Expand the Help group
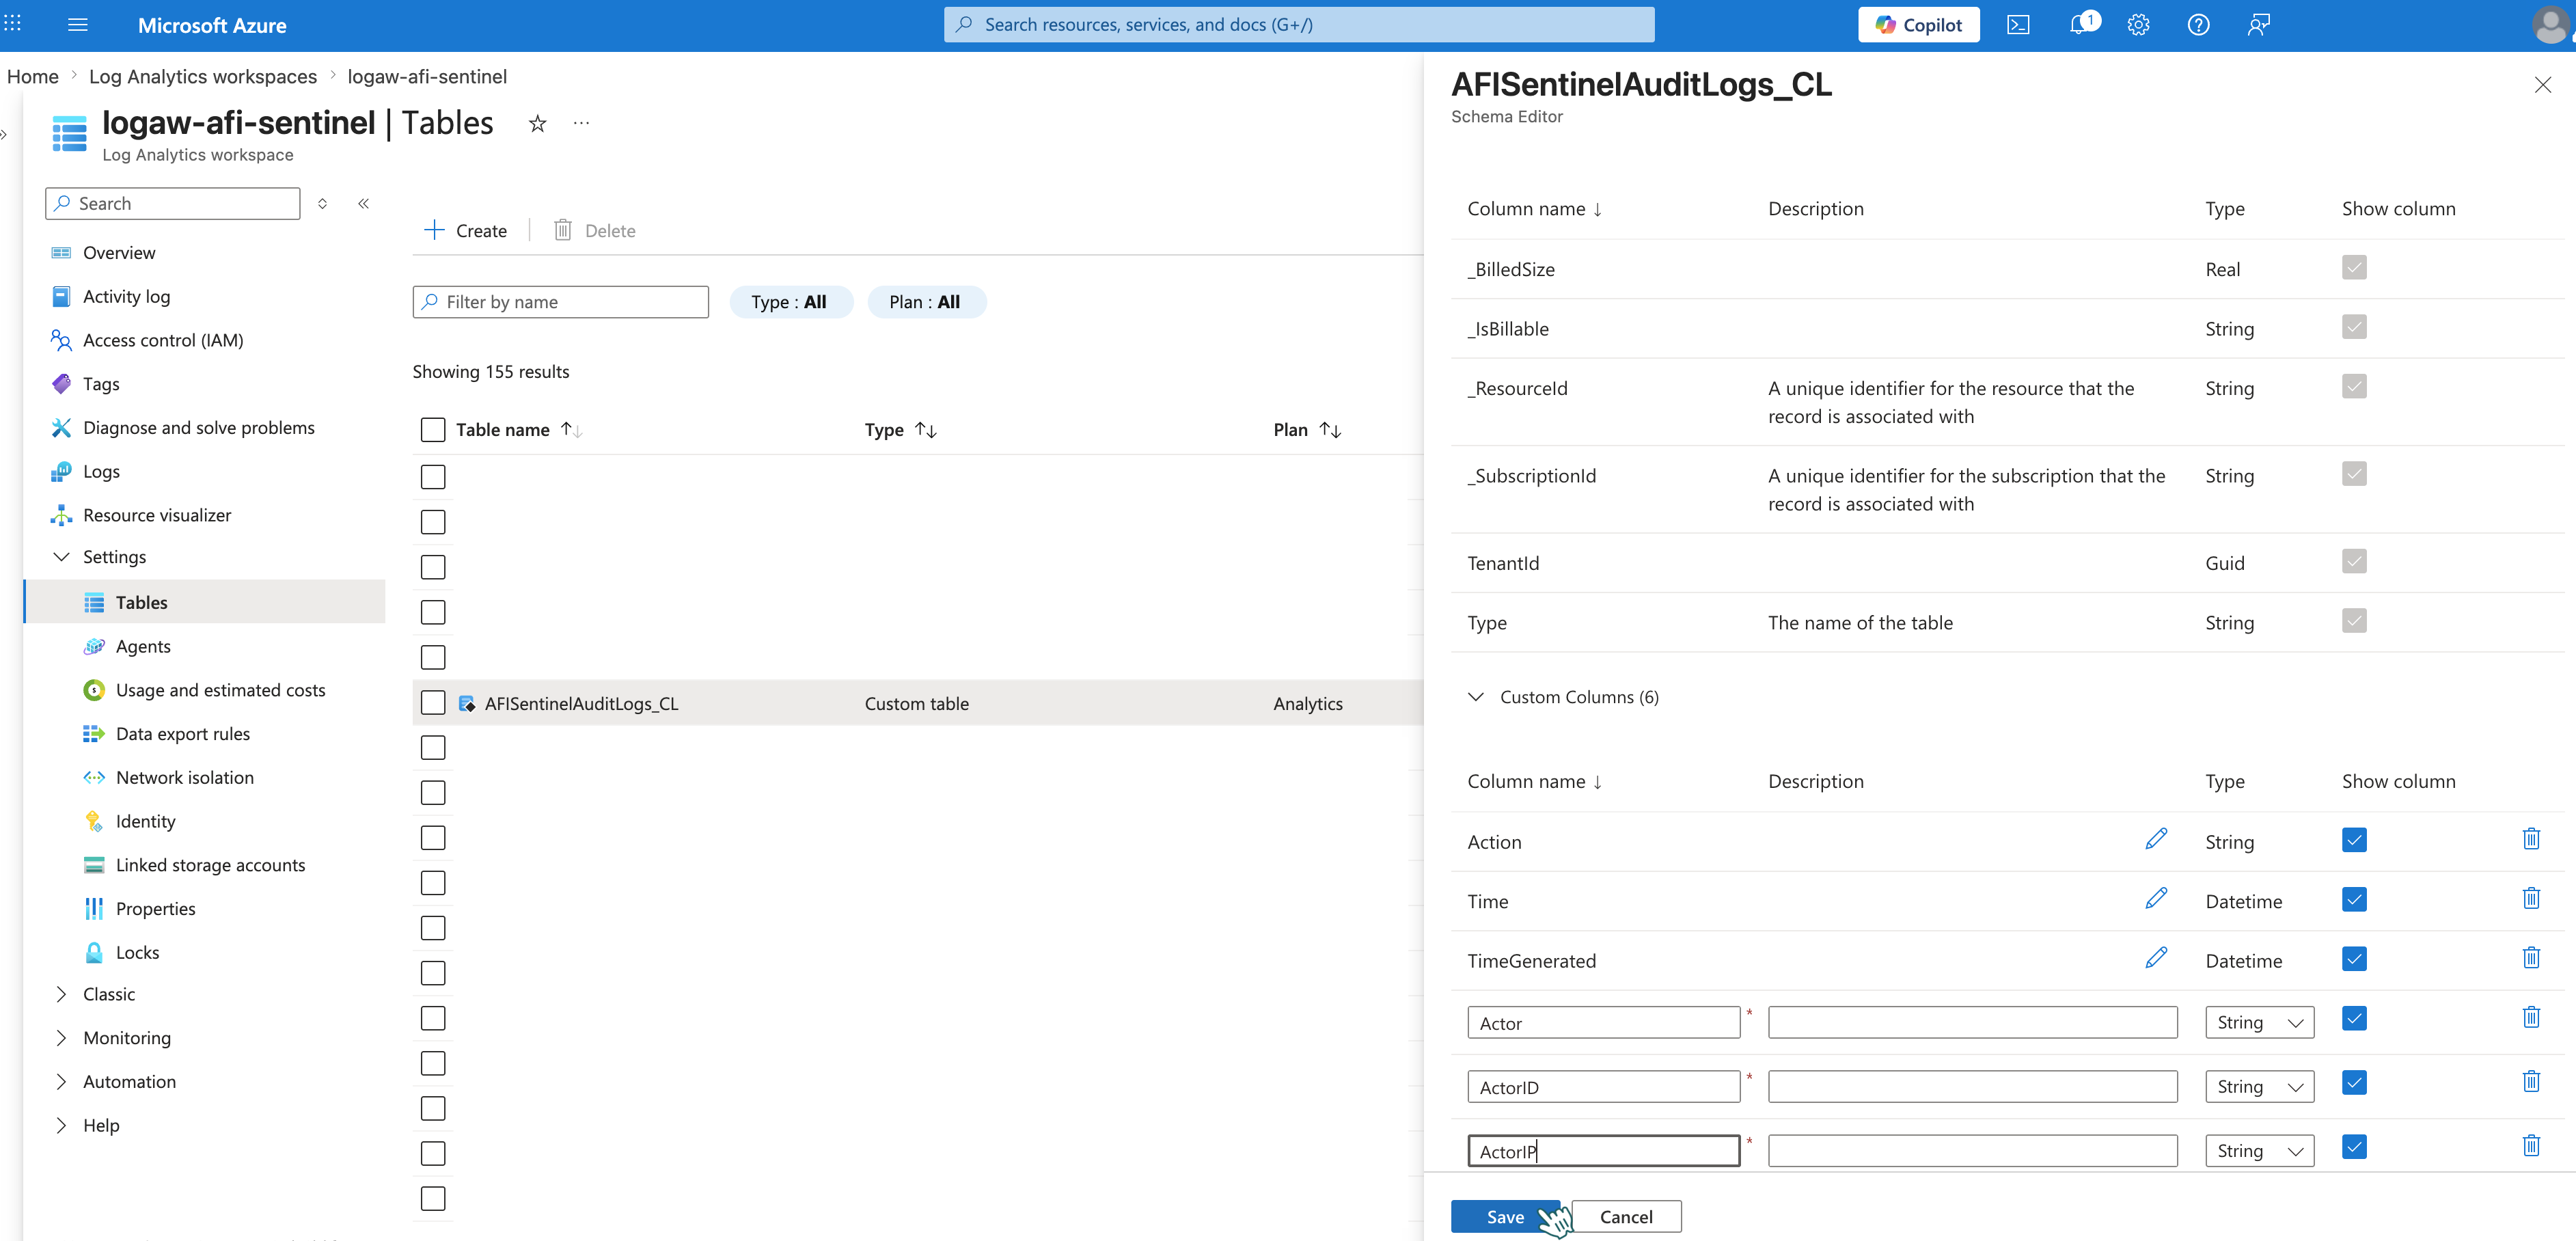Image resolution: width=2576 pixels, height=1241 pixels. pos(61,1125)
